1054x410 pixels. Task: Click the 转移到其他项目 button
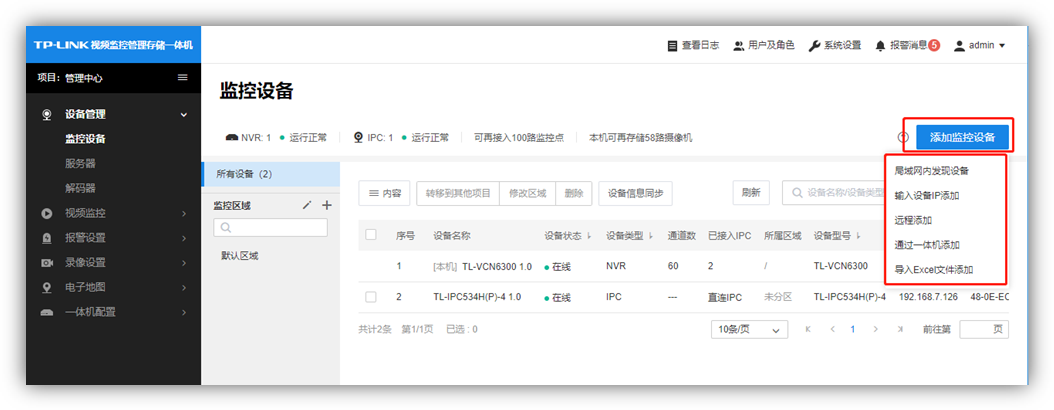coord(458,193)
